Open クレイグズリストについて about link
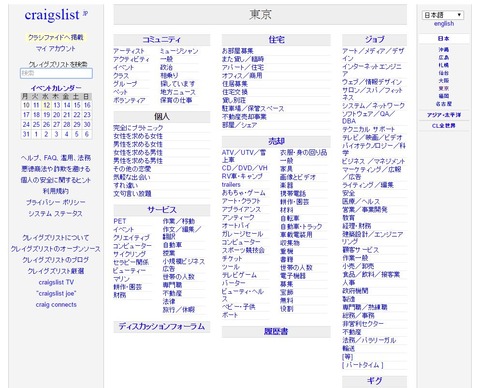Viewport: 480px width, 388px height. point(56,238)
